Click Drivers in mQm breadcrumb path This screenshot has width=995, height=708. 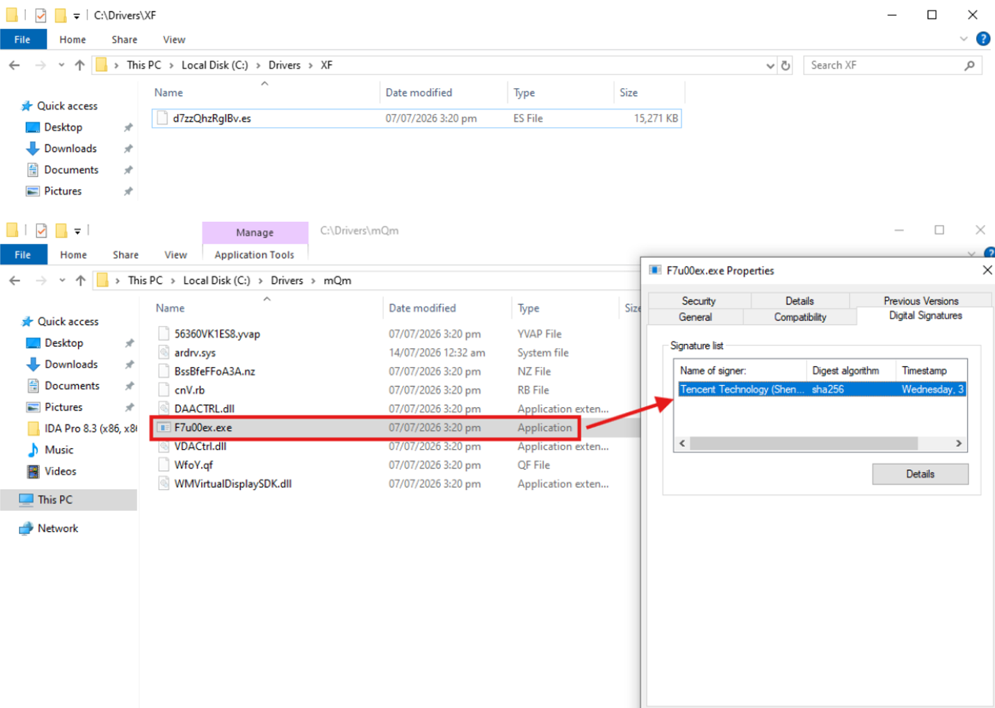287,280
